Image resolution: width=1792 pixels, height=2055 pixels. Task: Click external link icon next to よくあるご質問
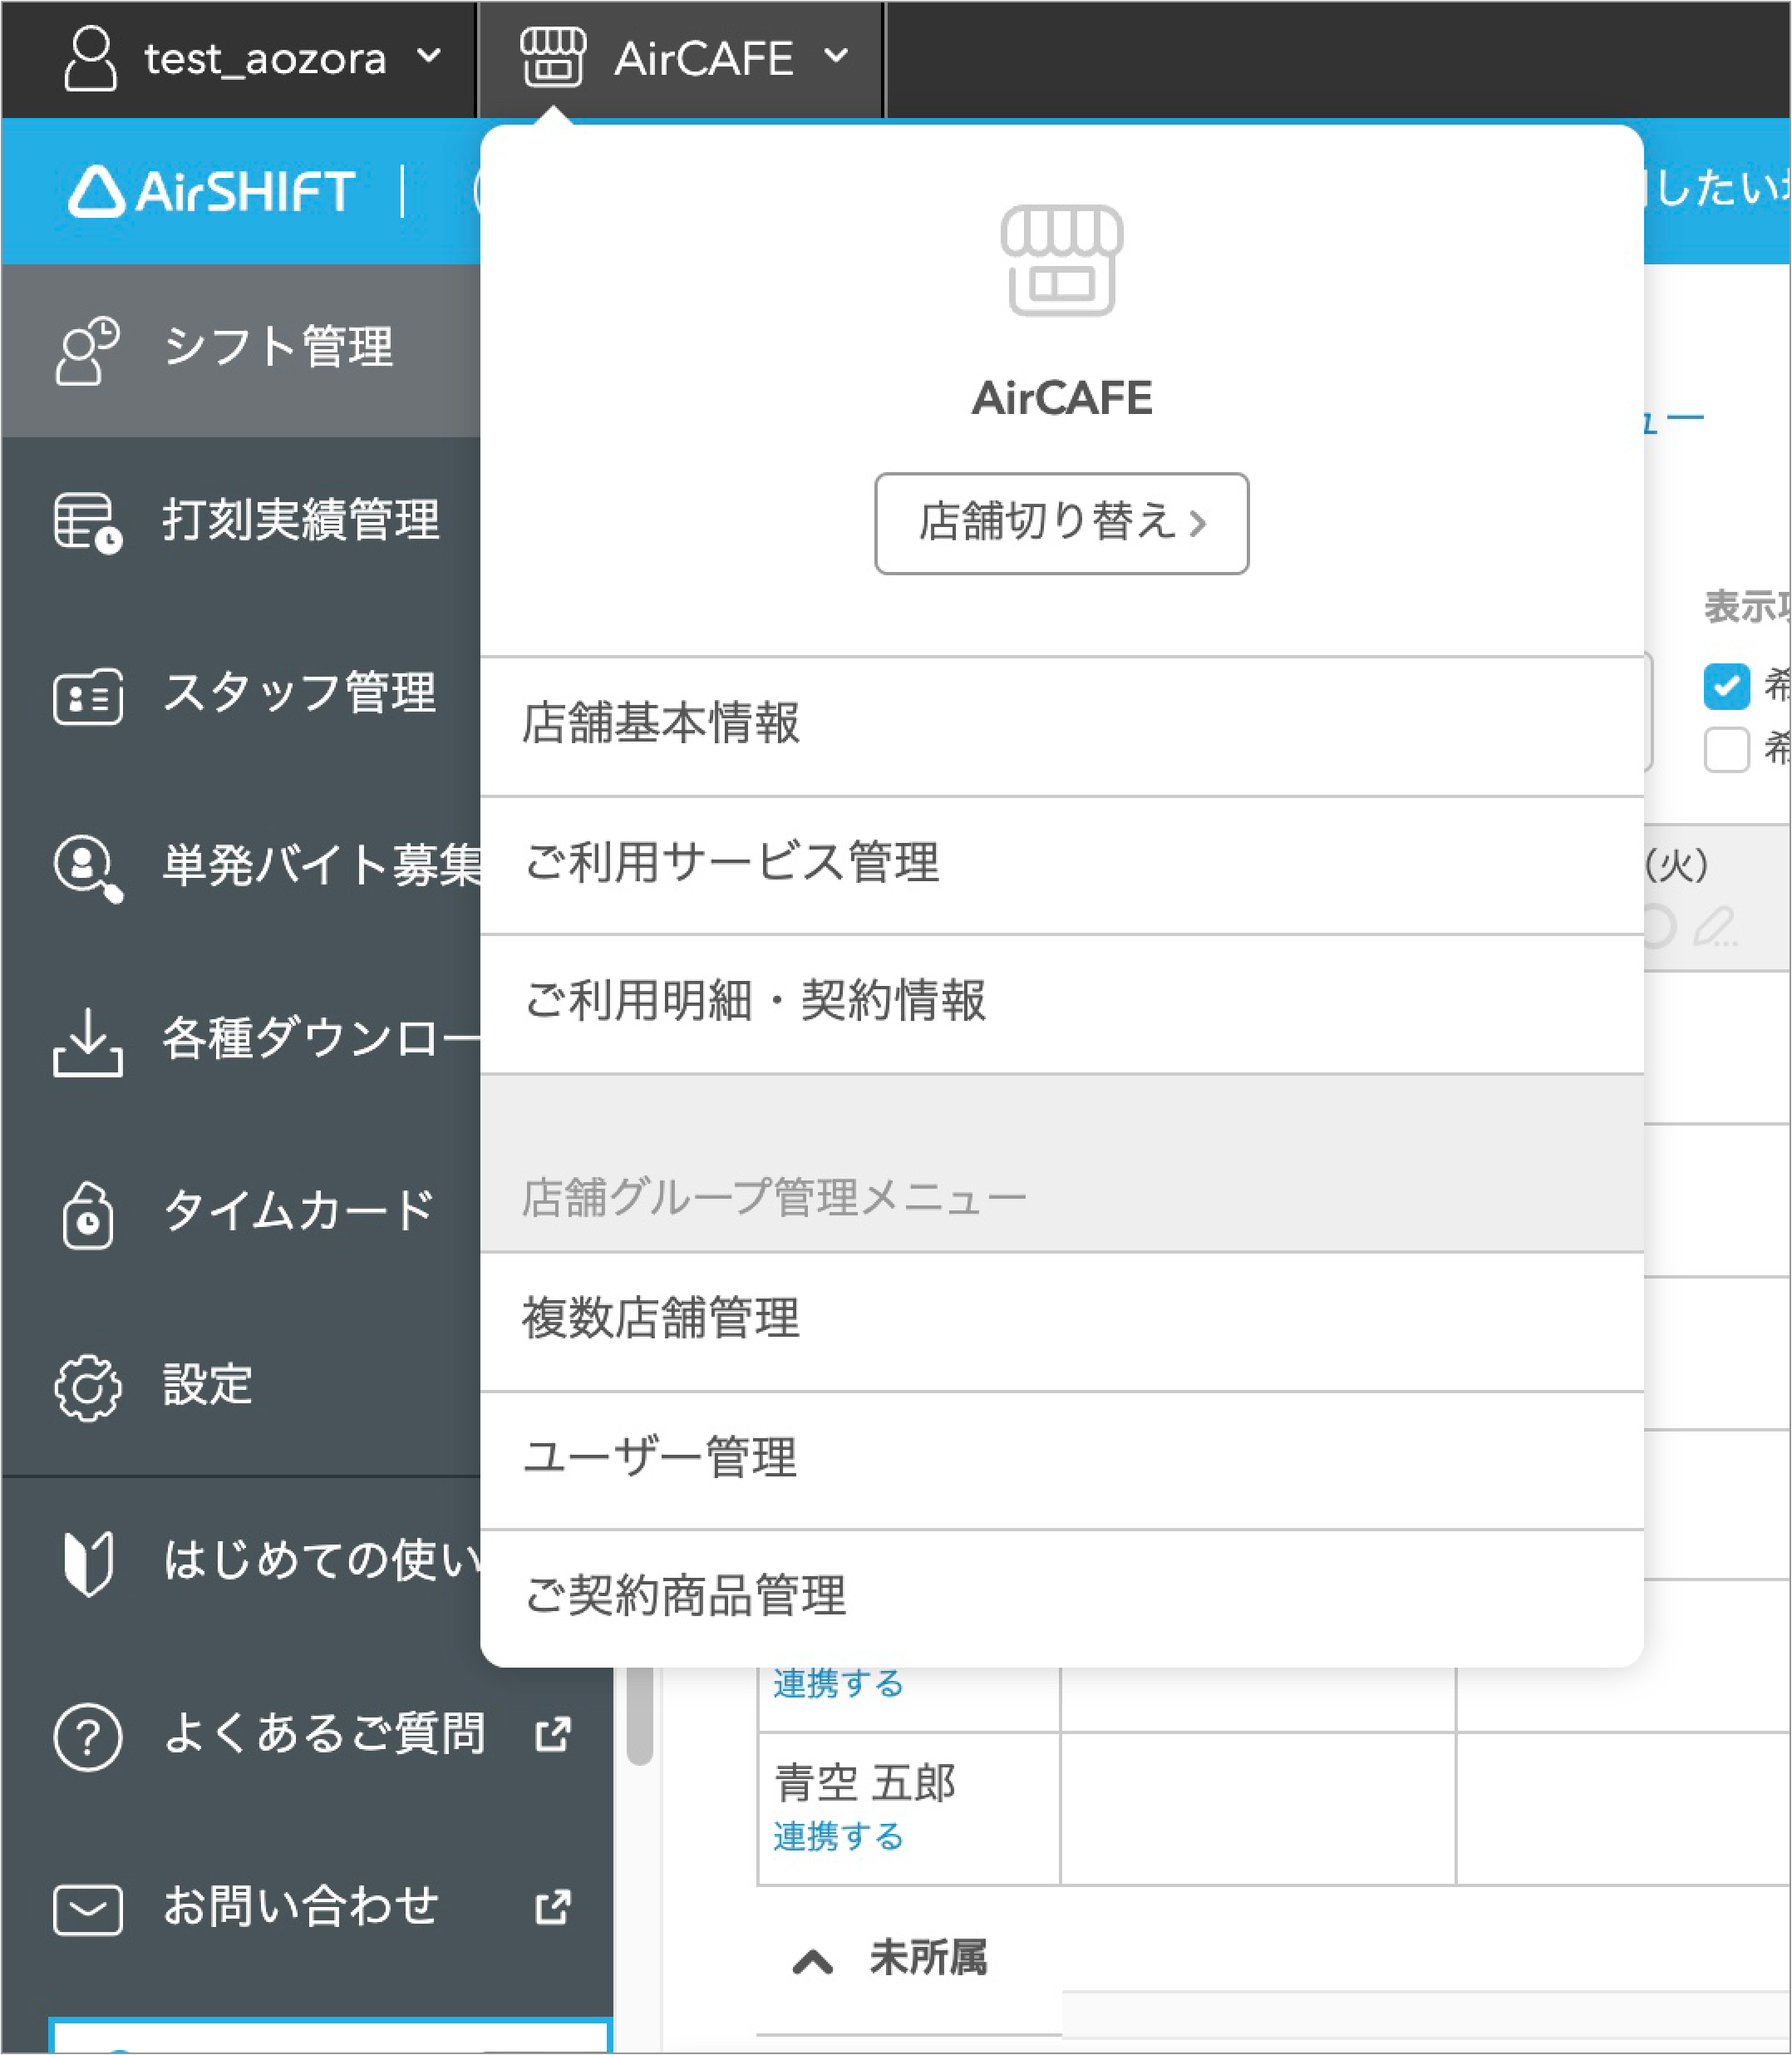pos(553,1735)
